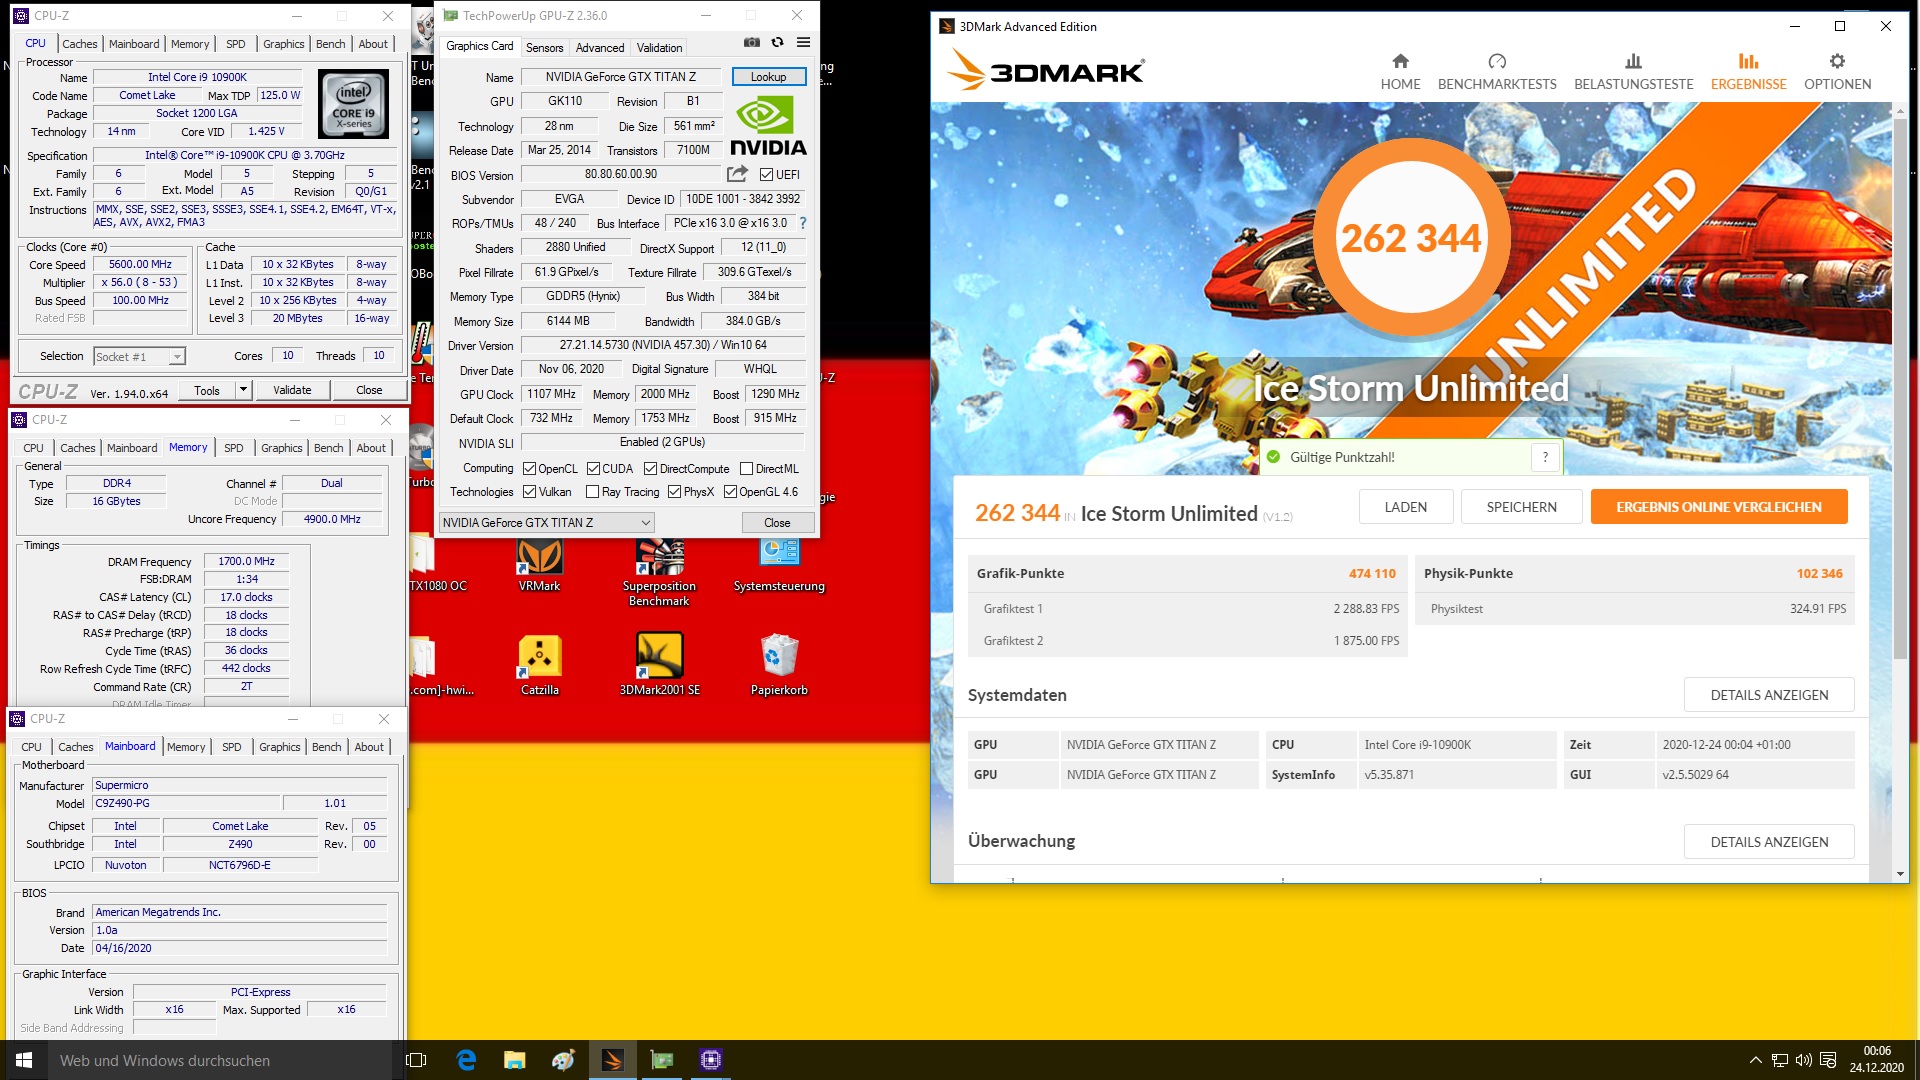Switch to Validation tab in GPU-Z
The height and width of the screenshot is (1080, 1920).
(x=659, y=47)
